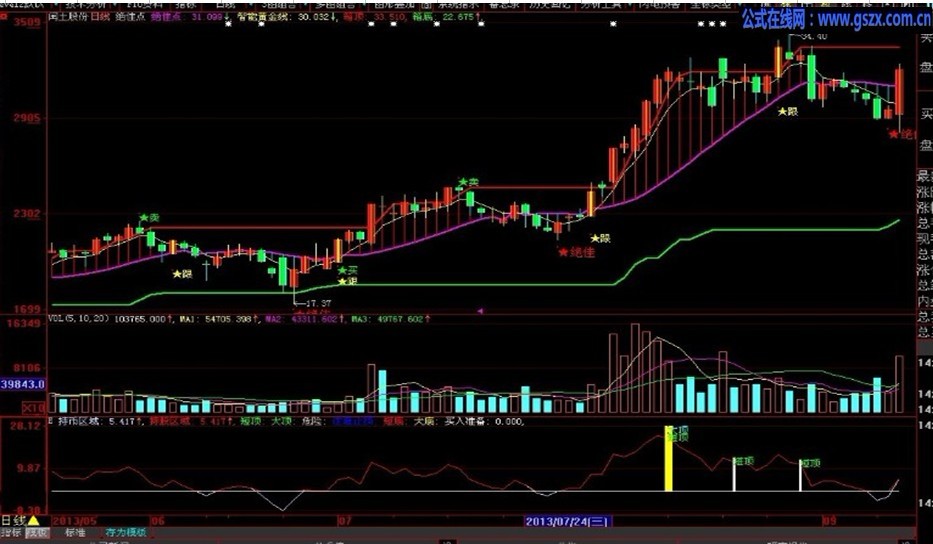Click the 16349 volume axis label
This screenshot has height=544, width=933.
(24, 324)
